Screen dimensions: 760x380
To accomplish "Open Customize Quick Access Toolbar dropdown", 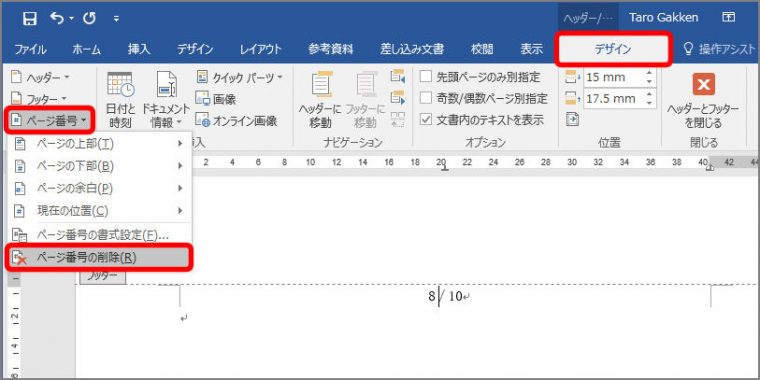I will point(116,19).
